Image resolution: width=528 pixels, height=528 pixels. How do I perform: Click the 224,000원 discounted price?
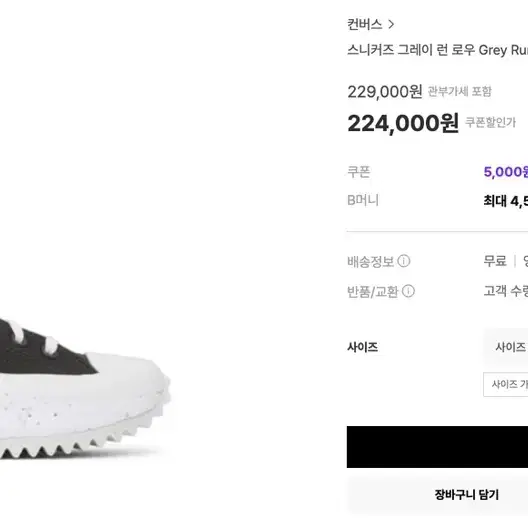(x=403, y=123)
